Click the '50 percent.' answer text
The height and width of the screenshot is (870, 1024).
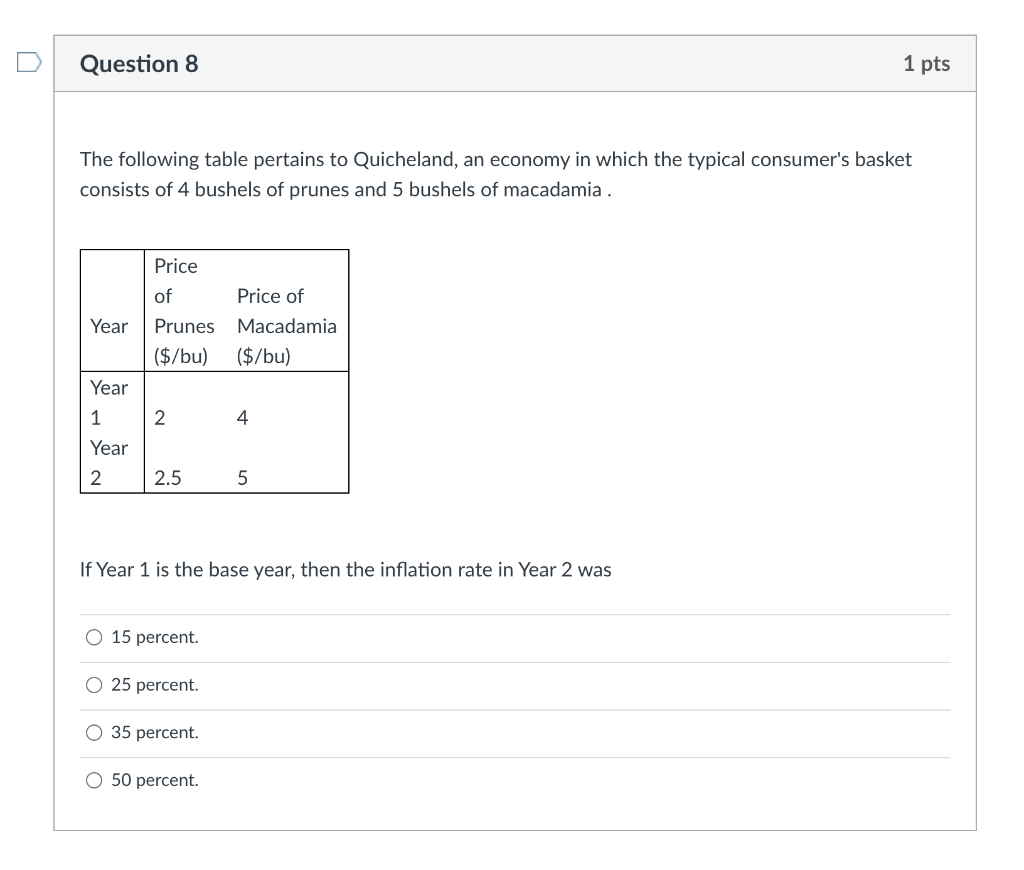pyautogui.click(x=155, y=780)
